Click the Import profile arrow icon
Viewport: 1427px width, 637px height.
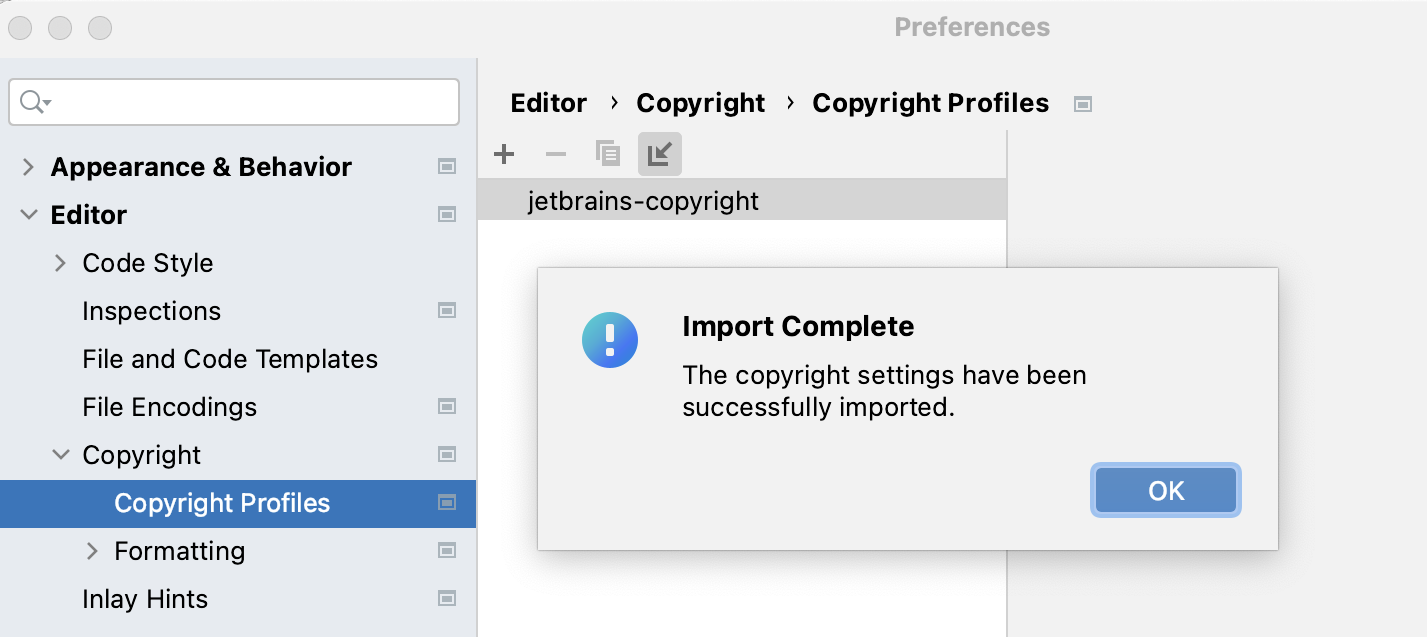pos(660,154)
